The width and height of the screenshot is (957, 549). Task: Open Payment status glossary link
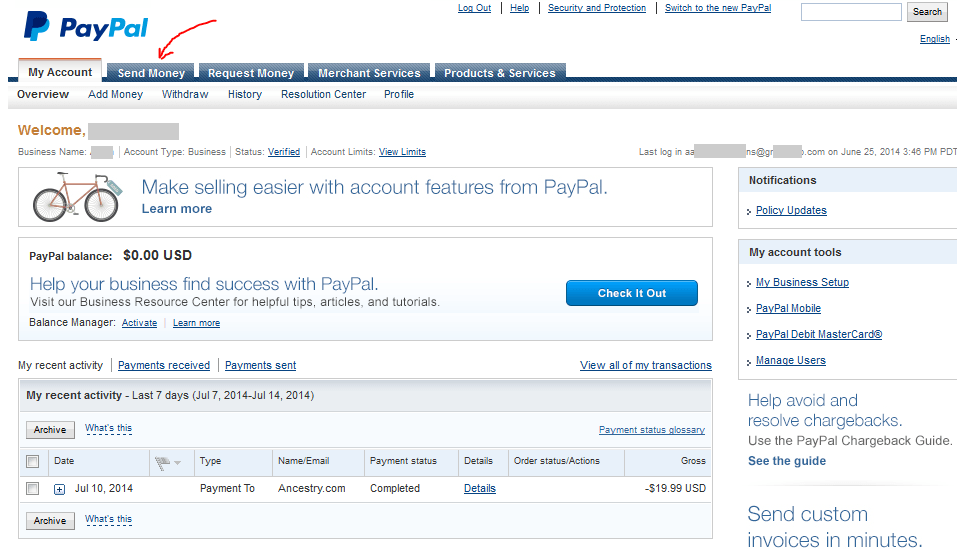pyautogui.click(x=652, y=430)
